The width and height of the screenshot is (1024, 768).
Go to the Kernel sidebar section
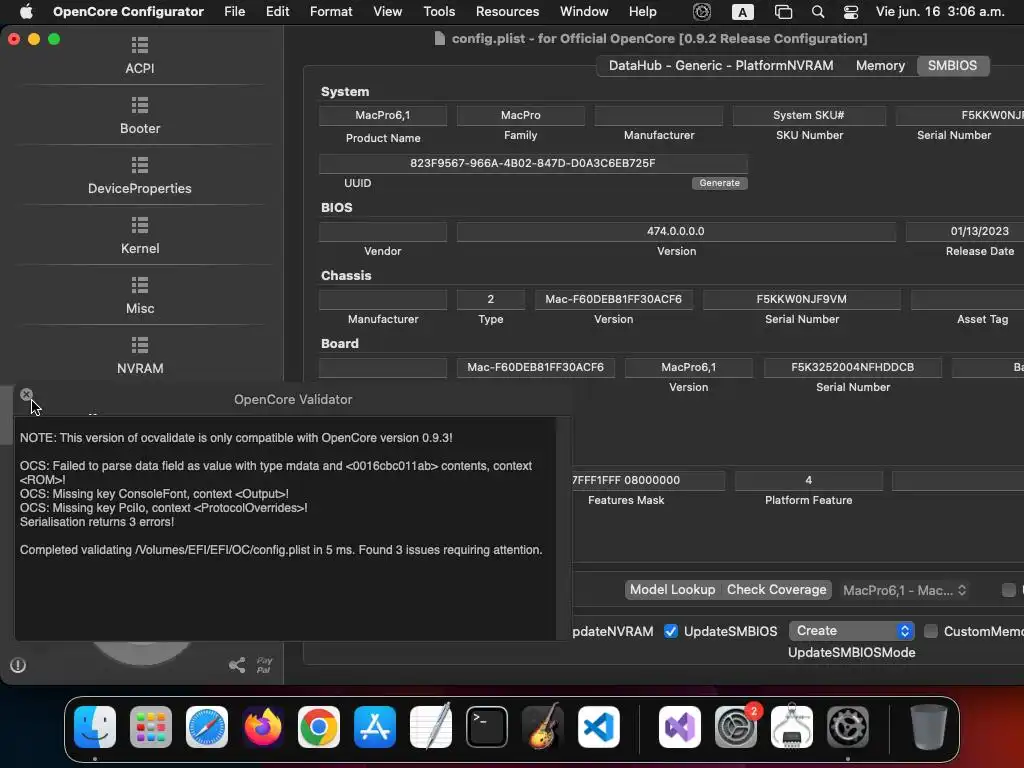coord(140,236)
